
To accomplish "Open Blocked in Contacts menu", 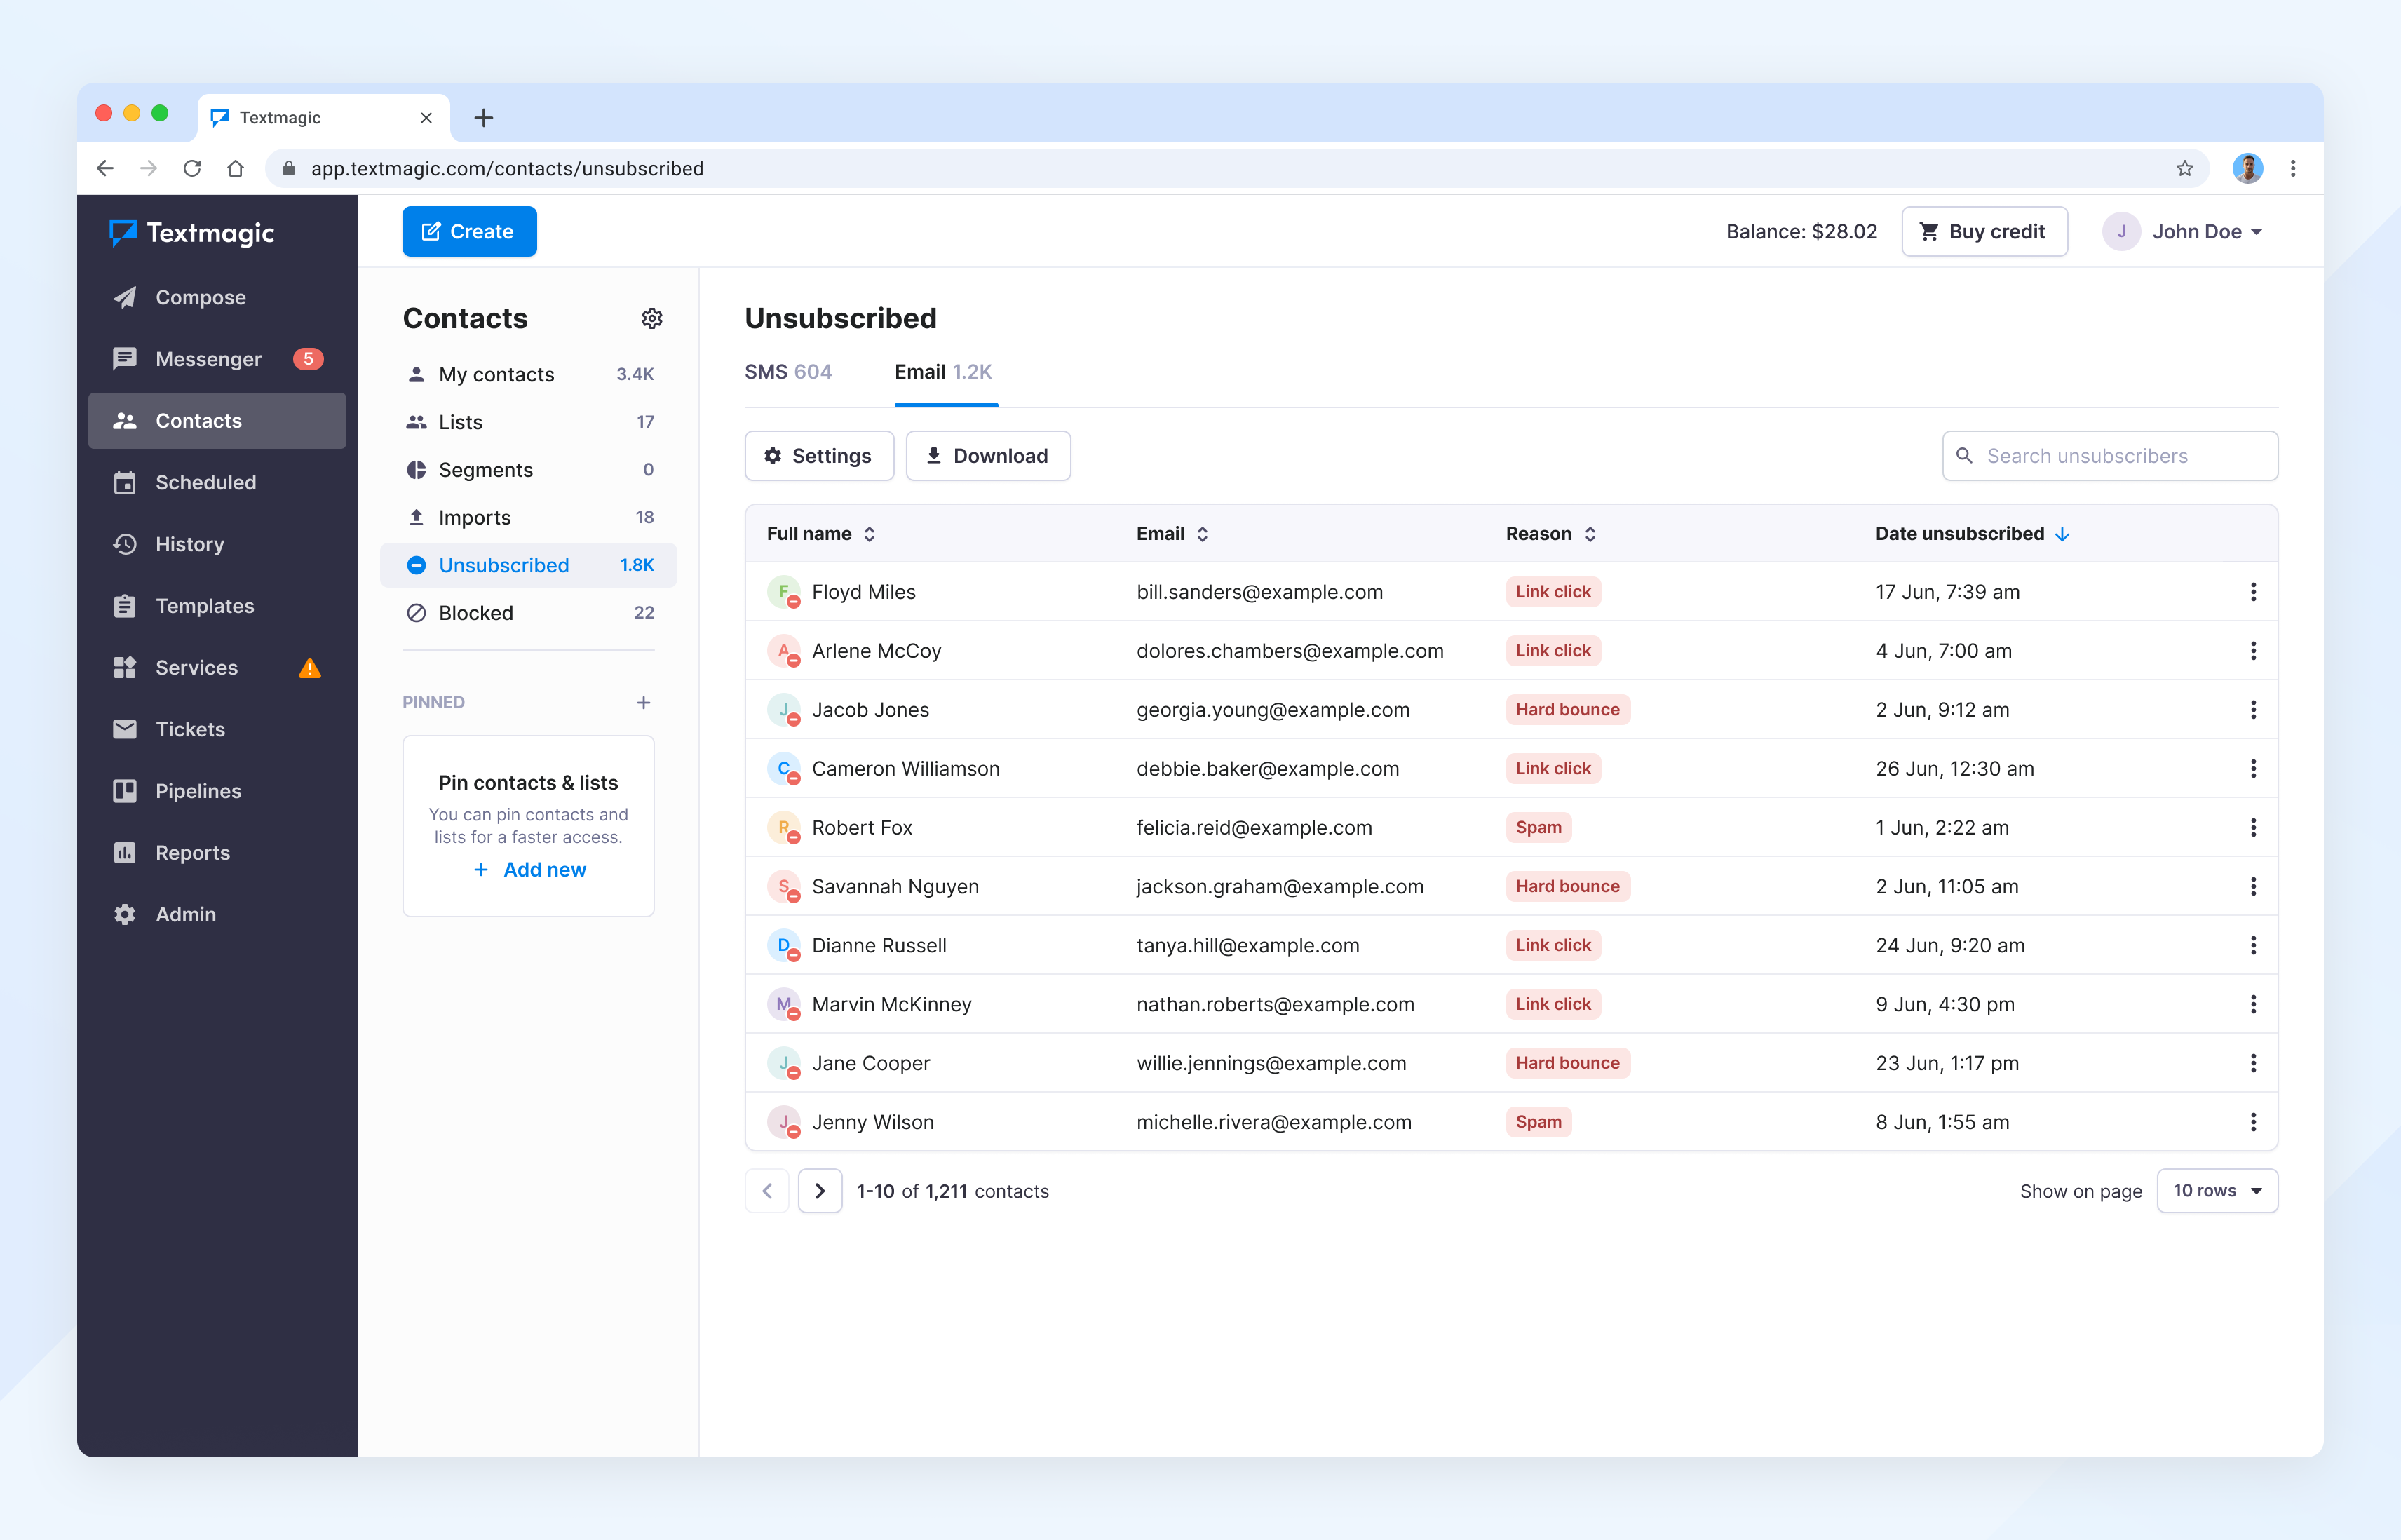I will point(528,613).
